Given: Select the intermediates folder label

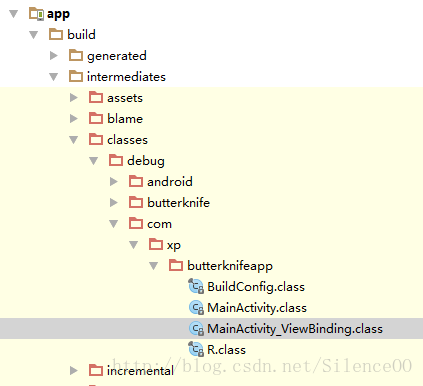Looking at the screenshot, I should (126, 77).
